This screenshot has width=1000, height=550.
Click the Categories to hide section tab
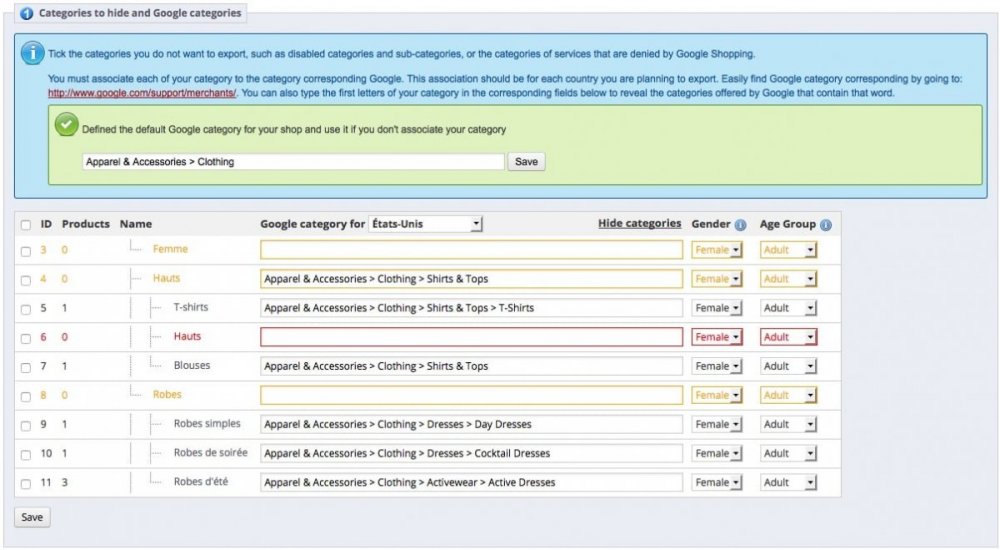pos(132,15)
